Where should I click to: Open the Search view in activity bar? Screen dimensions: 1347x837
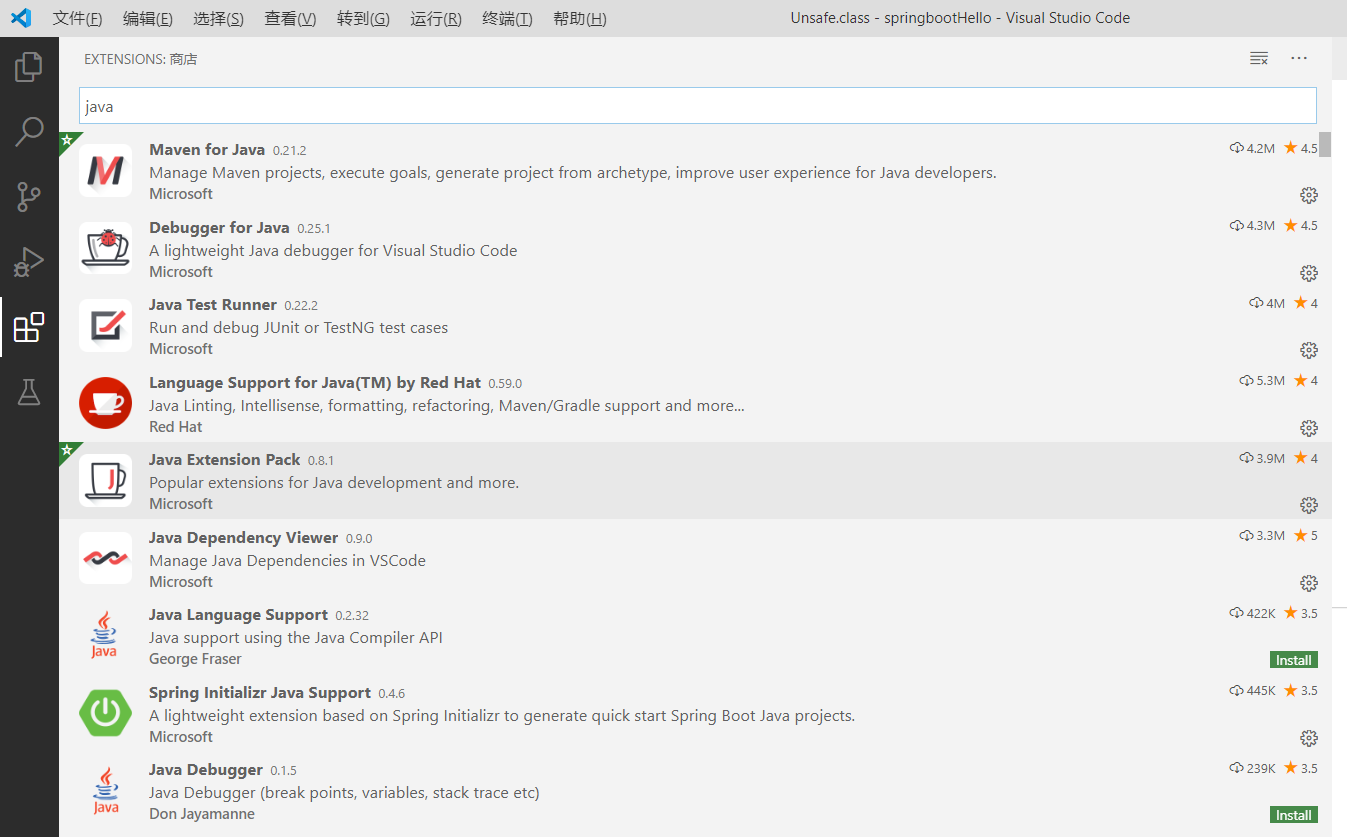[x=29, y=131]
